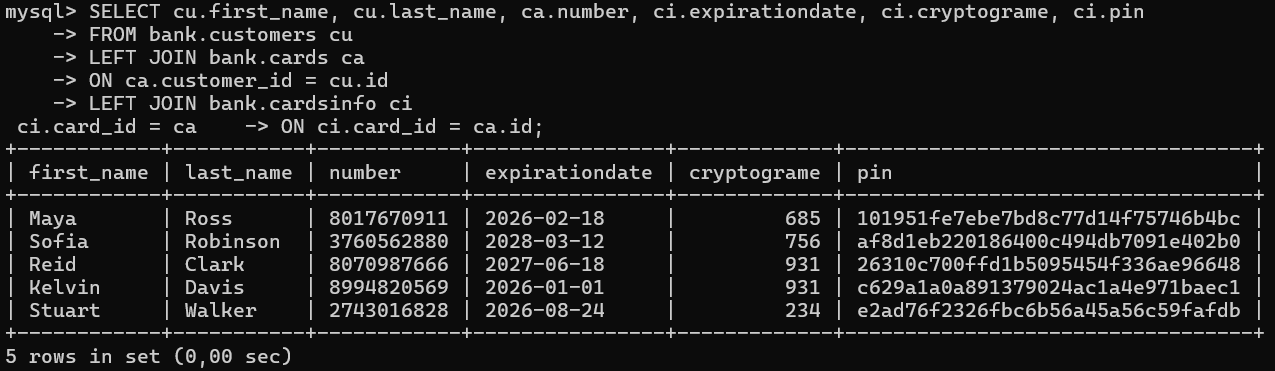Image resolution: width=1275 pixels, height=371 pixels.
Task: Click the last name Clark
Action: (215, 265)
